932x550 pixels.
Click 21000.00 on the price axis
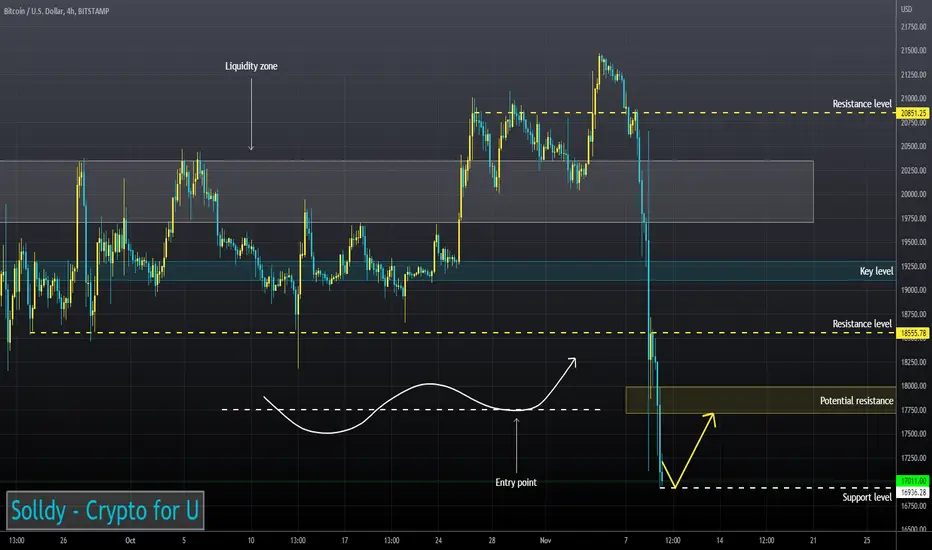pos(914,98)
